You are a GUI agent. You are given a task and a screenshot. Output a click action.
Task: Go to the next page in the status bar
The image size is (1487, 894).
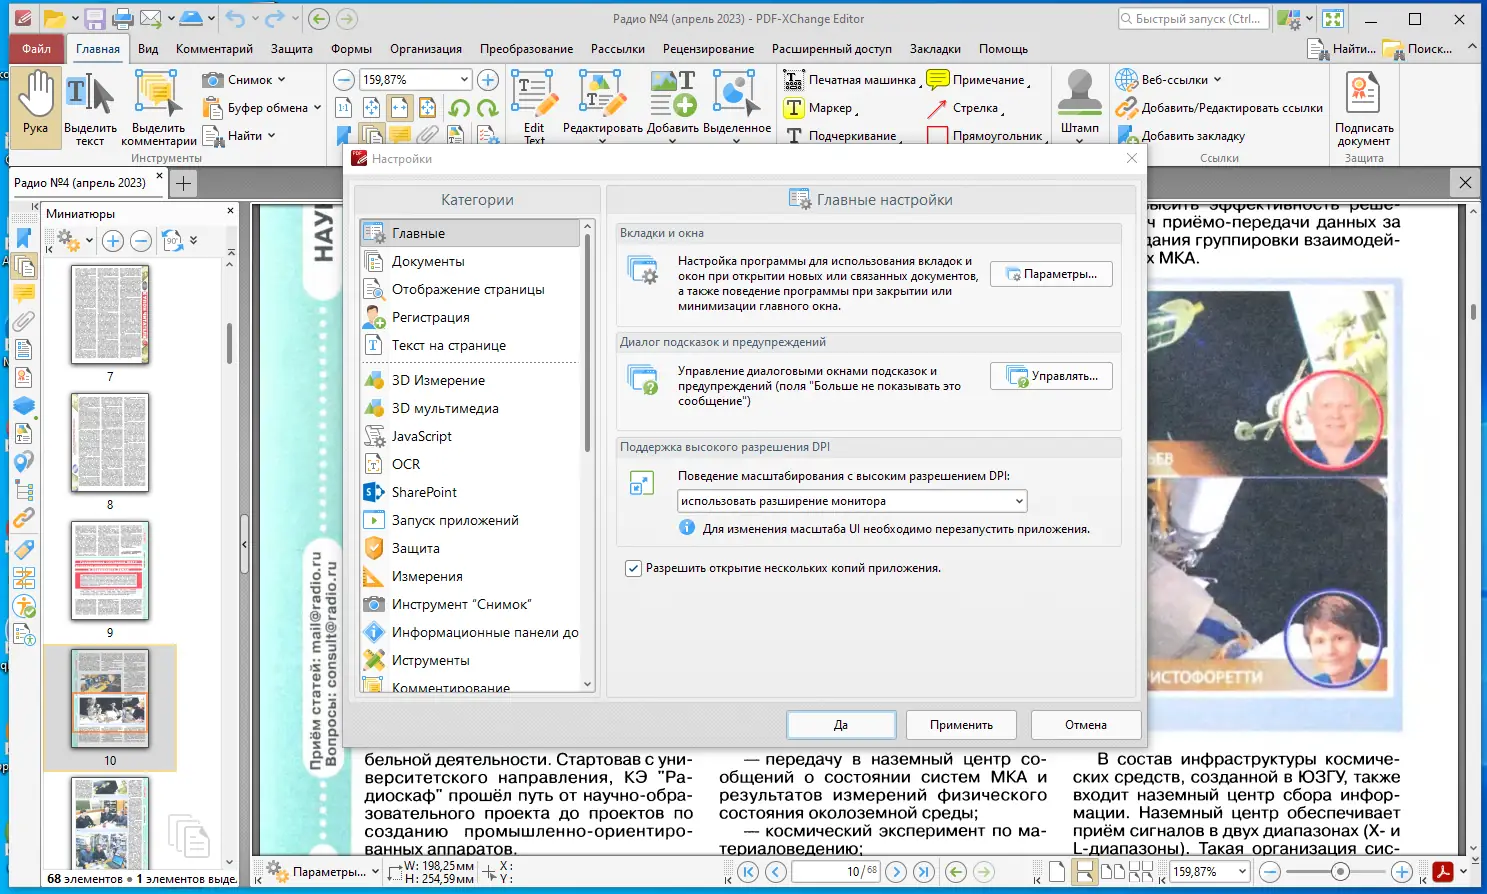click(x=896, y=872)
